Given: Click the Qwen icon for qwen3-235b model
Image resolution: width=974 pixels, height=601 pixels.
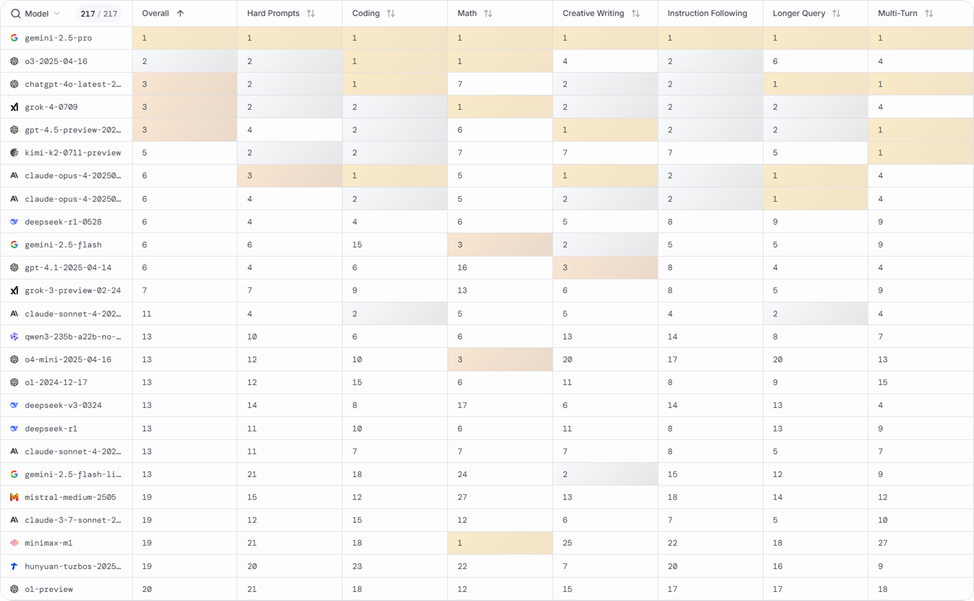Looking at the screenshot, I should tap(14, 337).
